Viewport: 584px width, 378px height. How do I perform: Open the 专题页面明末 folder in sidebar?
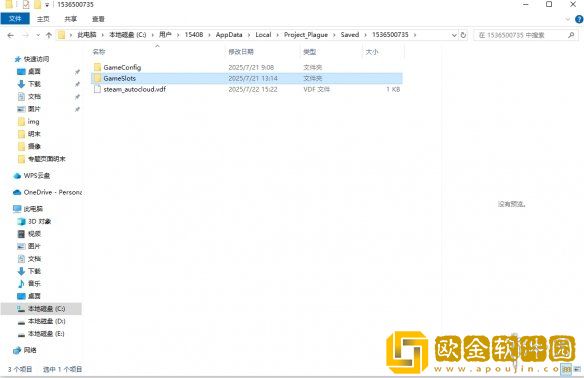[47, 159]
